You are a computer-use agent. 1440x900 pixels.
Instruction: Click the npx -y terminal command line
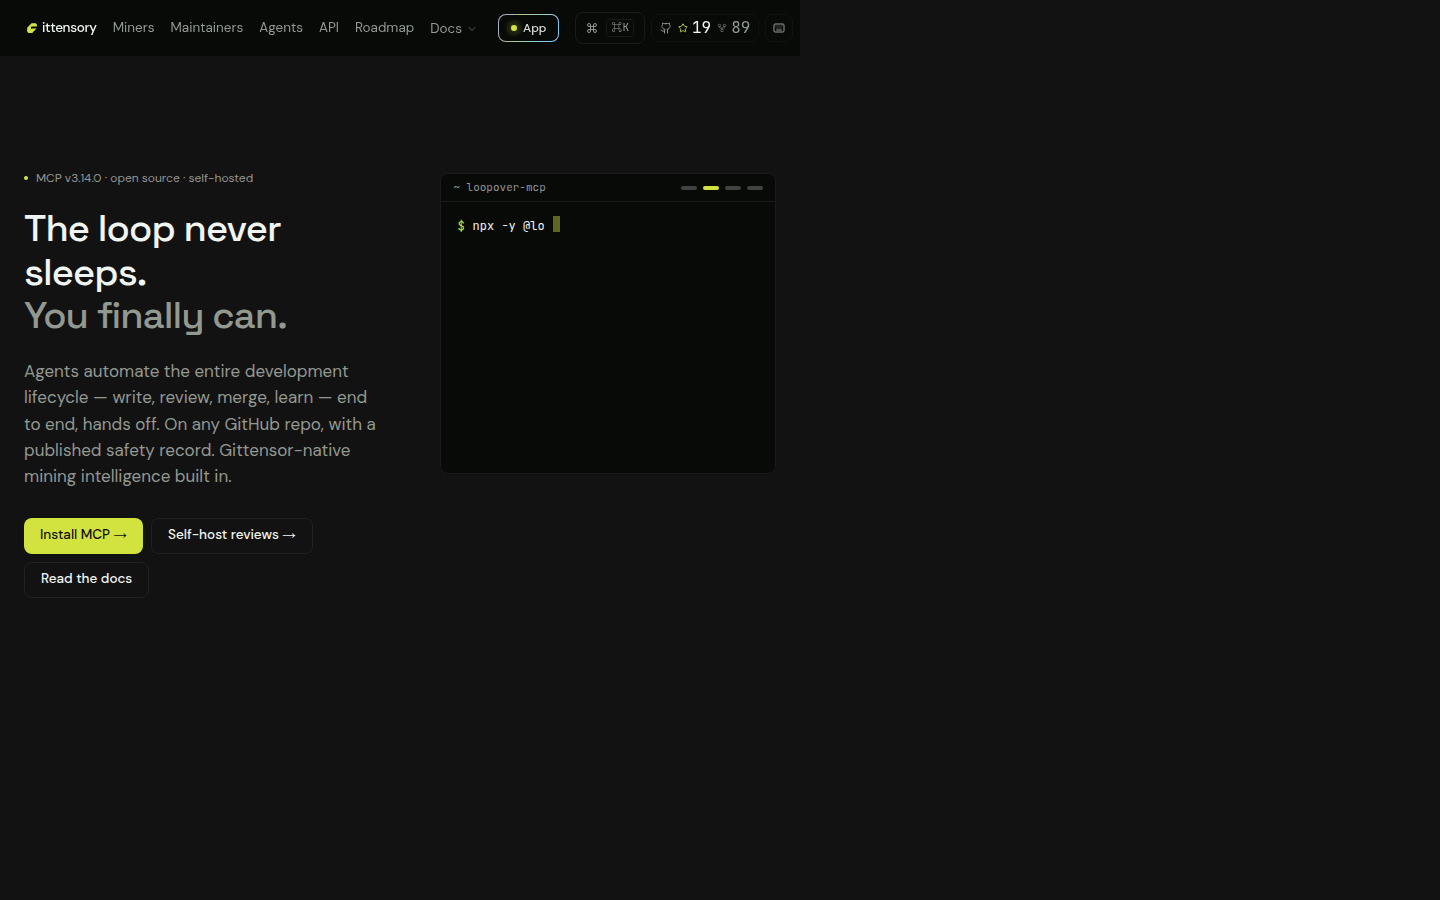(508, 226)
